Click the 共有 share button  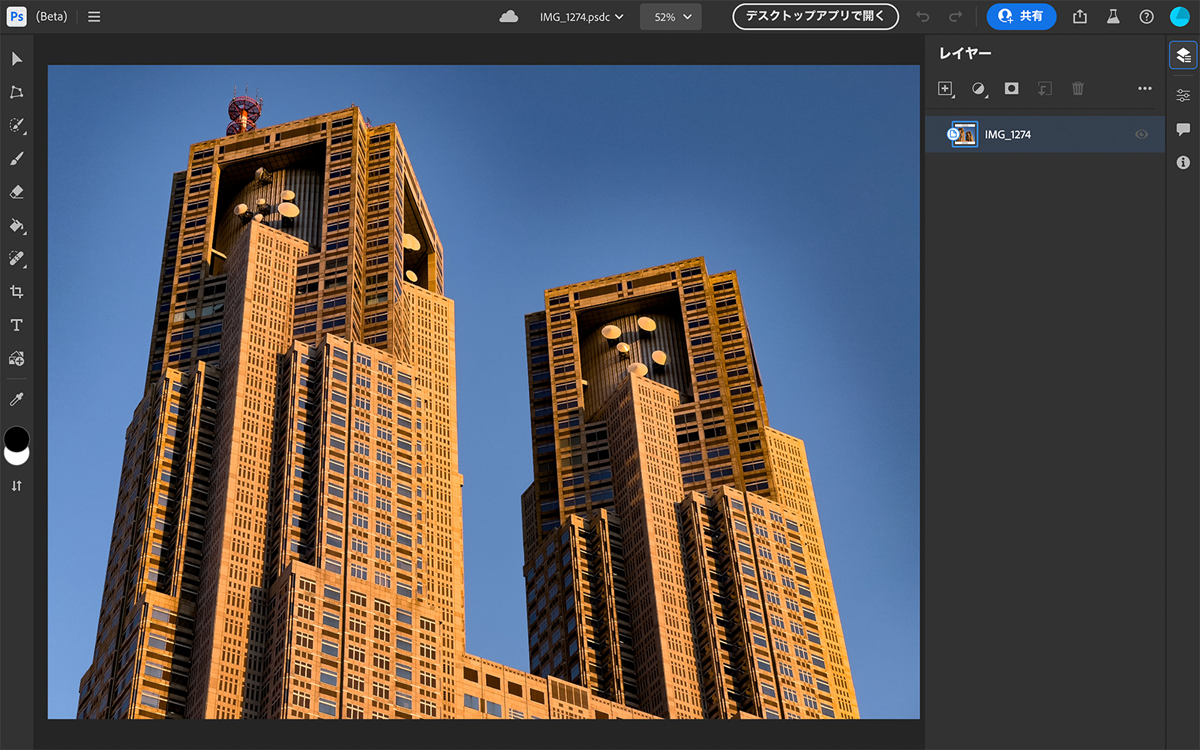click(1021, 17)
